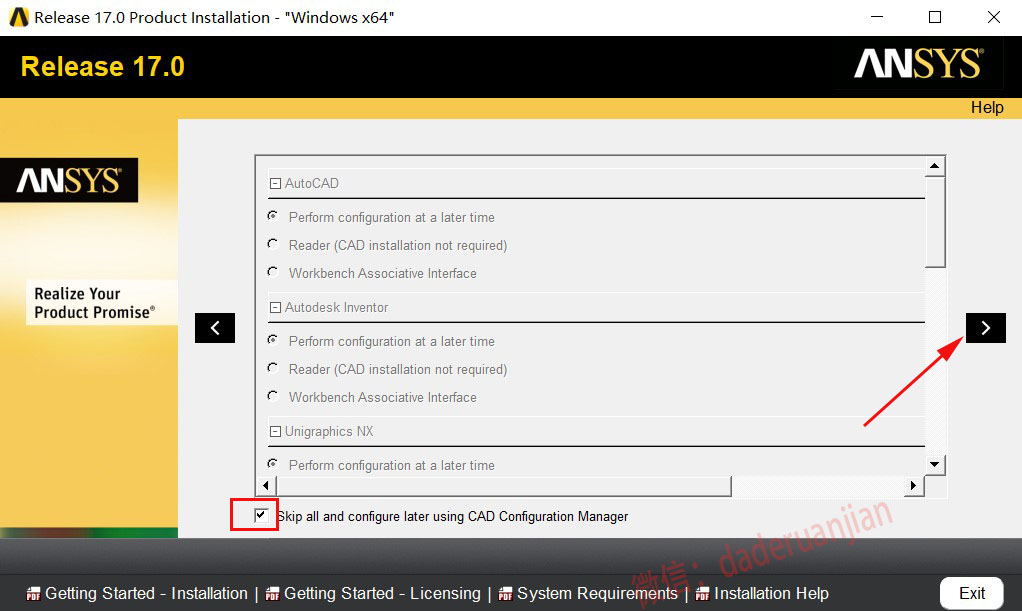
Task: Click the scroll left arrow of the list
Action: (x=265, y=485)
